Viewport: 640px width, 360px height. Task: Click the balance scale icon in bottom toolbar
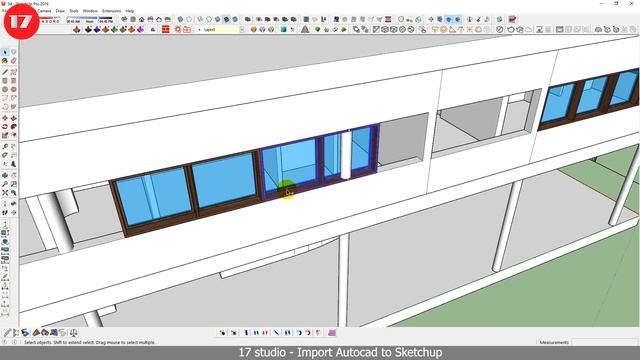pyautogui.click(x=73, y=333)
